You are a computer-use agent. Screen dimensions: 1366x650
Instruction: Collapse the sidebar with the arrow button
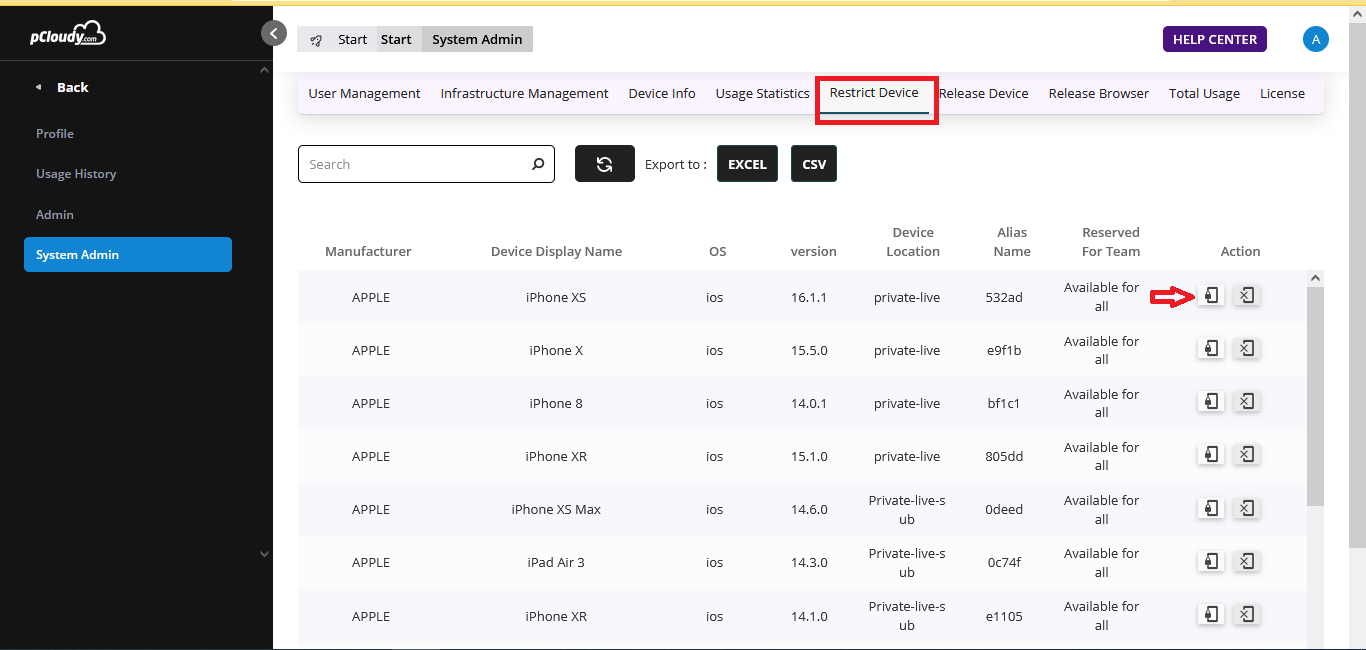click(x=273, y=33)
